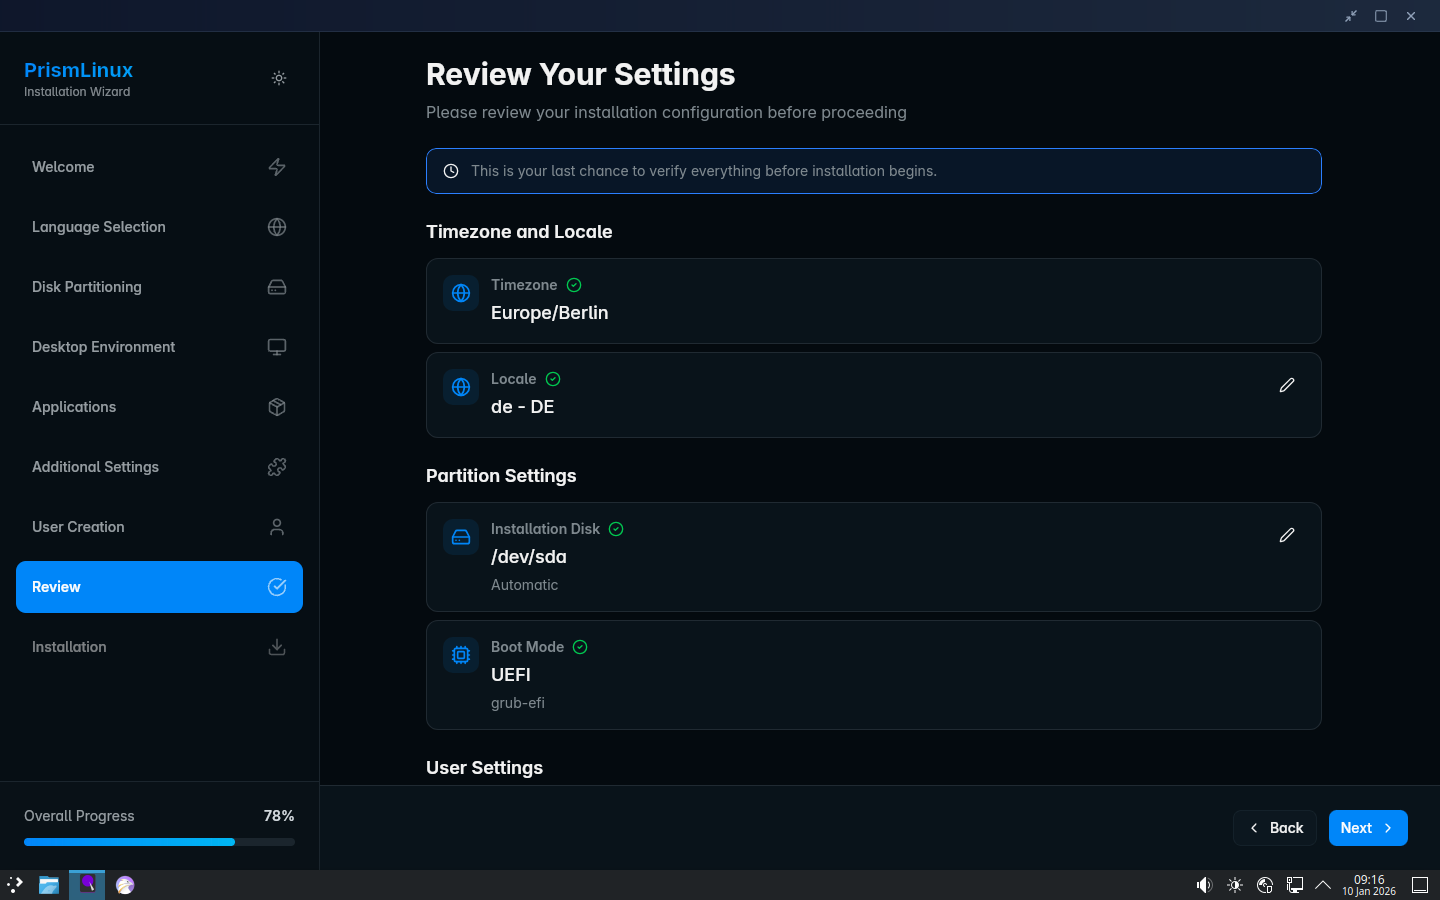This screenshot has height=900, width=1440.
Task: Toggle the light/dark theme sun icon
Action: 279,78
